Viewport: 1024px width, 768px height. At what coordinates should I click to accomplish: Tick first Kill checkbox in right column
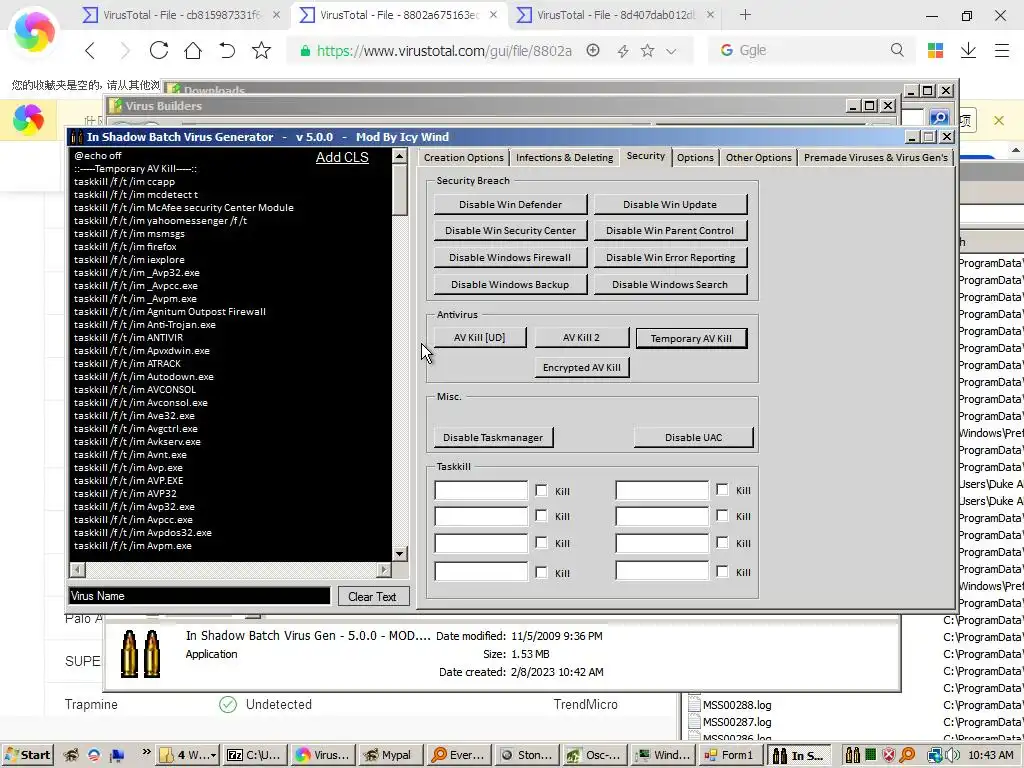tap(722, 489)
